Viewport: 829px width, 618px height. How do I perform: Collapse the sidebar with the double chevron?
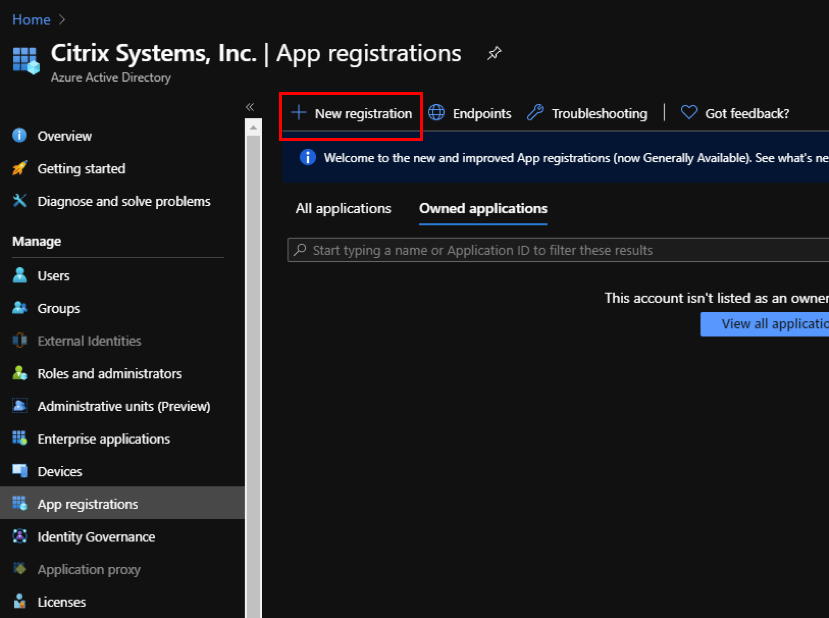[x=250, y=107]
